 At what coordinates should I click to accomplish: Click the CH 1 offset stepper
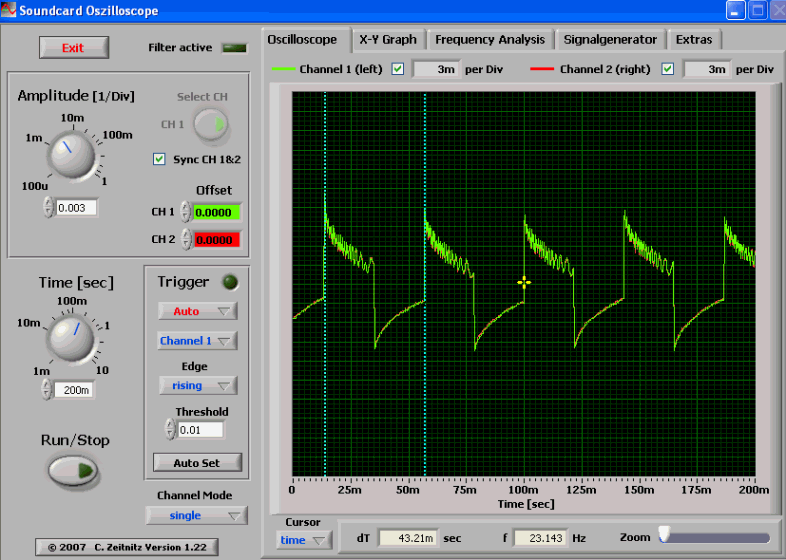point(185,212)
